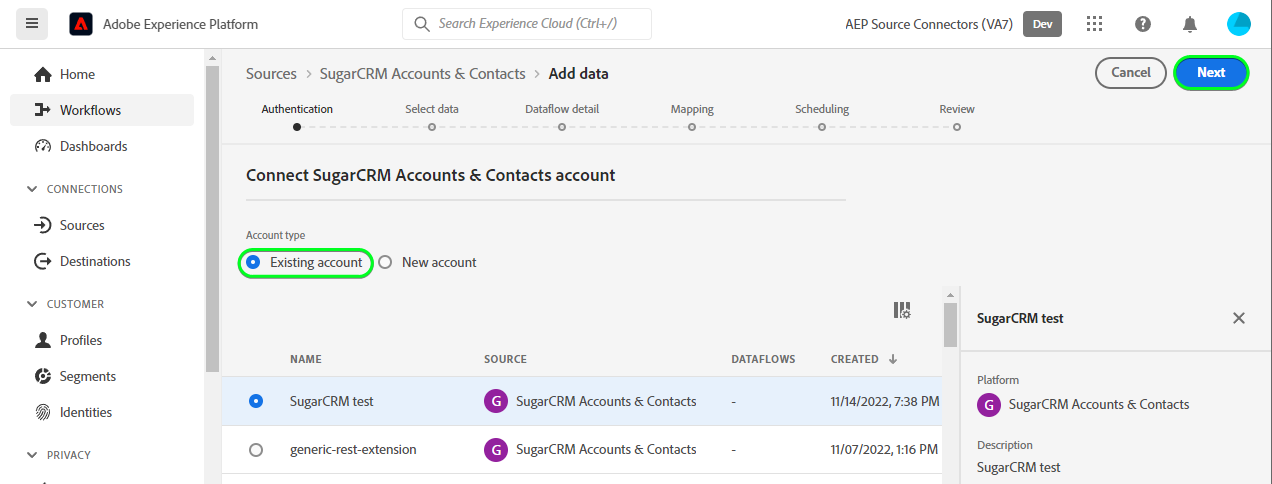
Task: Click the Sources breadcrumb link
Action: pos(271,74)
